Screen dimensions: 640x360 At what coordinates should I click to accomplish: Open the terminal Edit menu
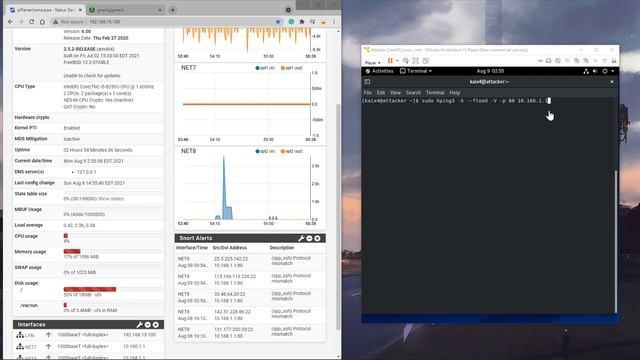[380, 93]
